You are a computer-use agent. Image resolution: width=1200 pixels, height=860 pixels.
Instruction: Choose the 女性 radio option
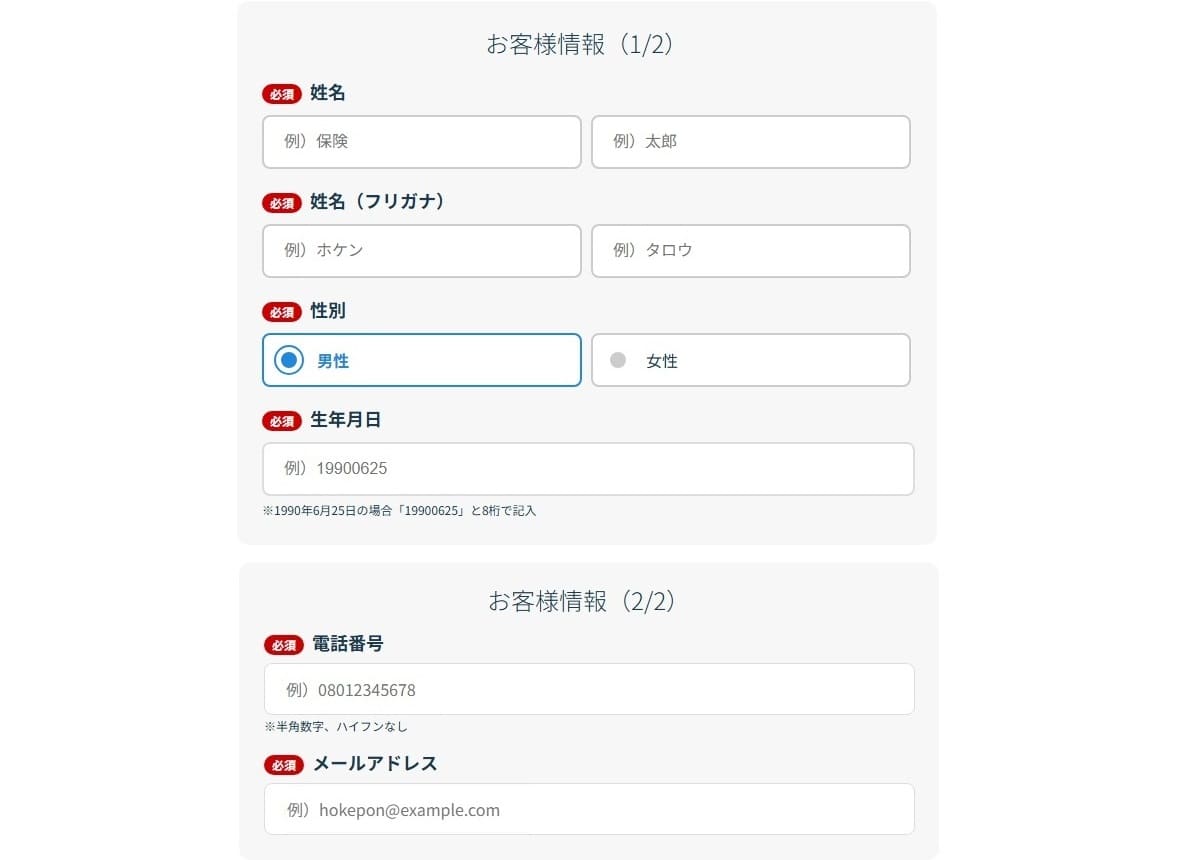[751, 360]
